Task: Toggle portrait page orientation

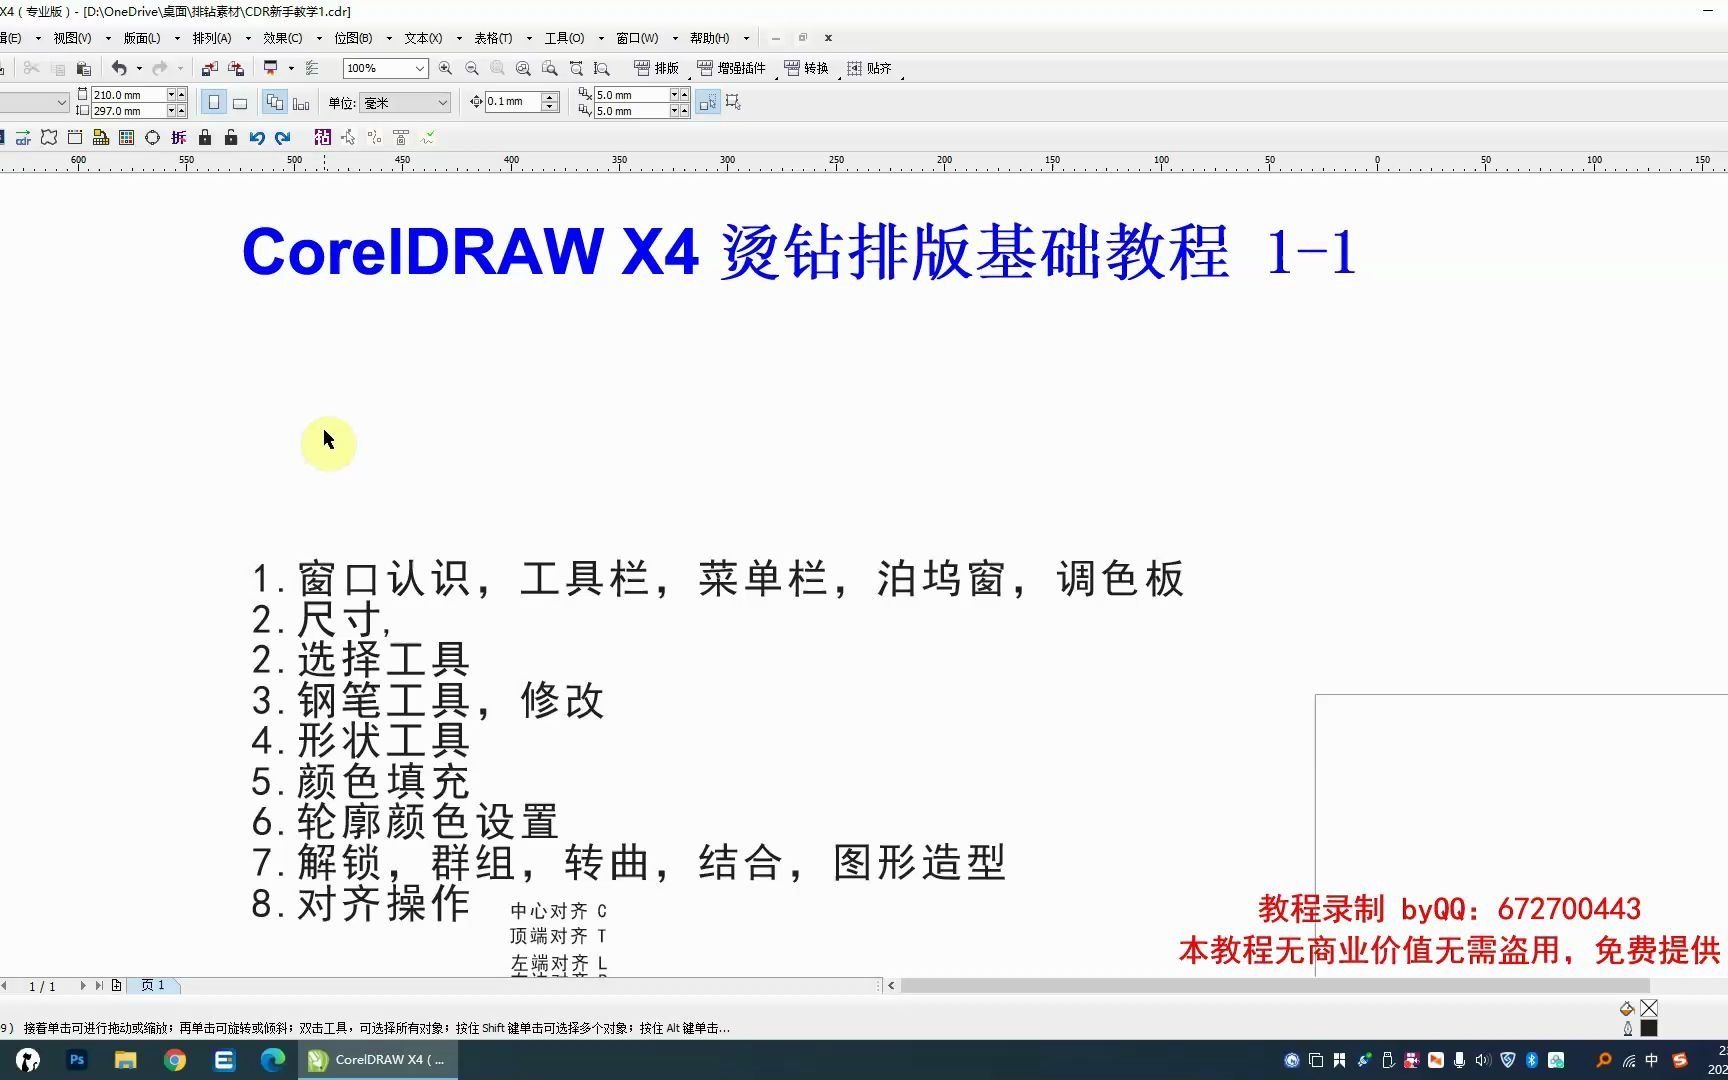Action: pos(214,102)
